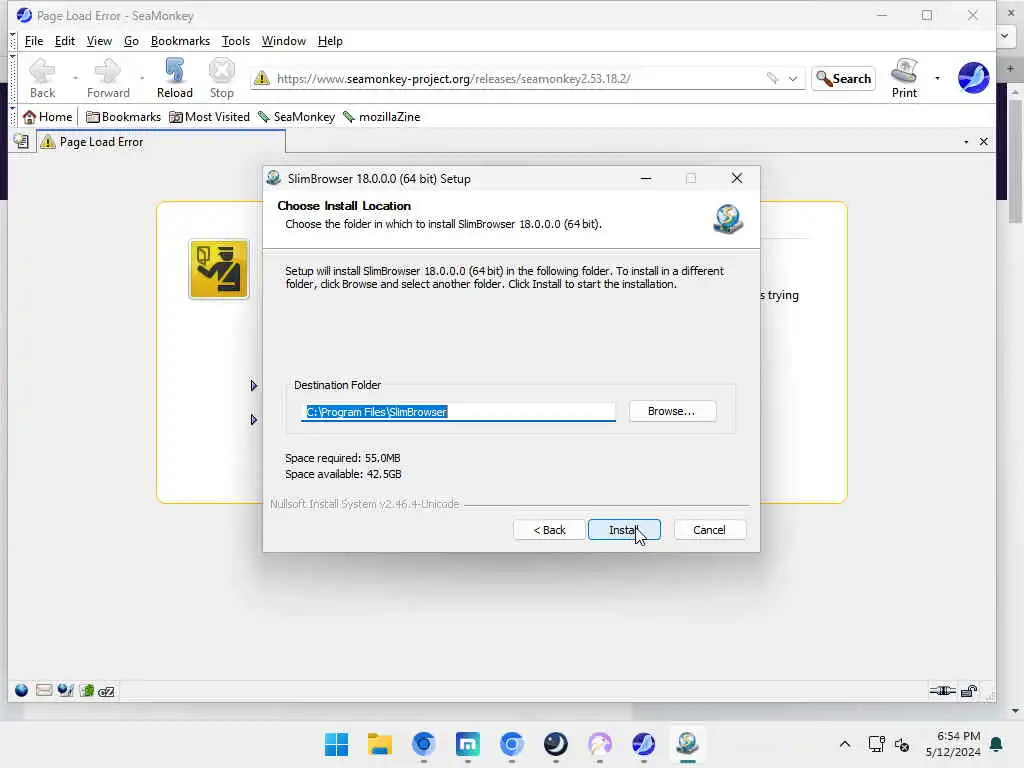Open the Tools menu
This screenshot has height=768, width=1024.
click(236, 40)
